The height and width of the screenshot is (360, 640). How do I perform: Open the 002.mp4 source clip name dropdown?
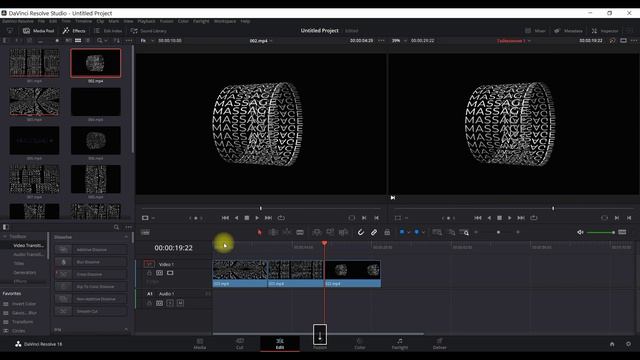click(x=261, y=41)
